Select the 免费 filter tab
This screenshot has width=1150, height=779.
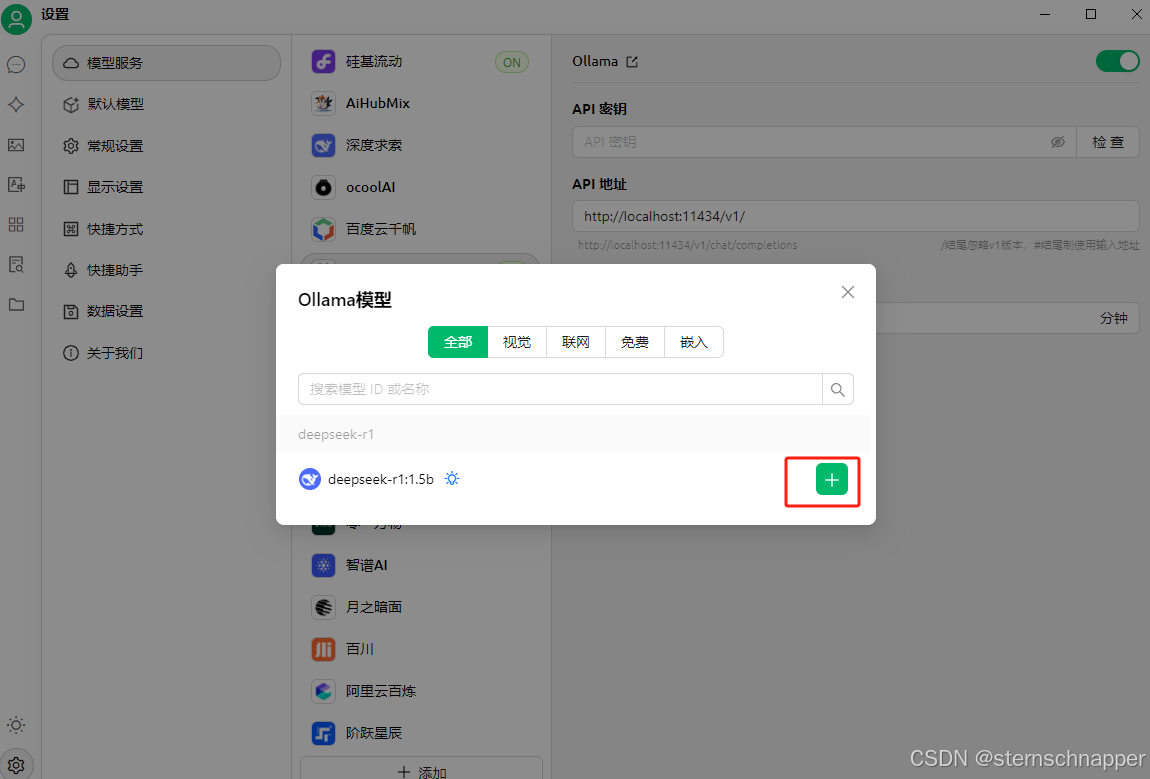tap(635, 342)
